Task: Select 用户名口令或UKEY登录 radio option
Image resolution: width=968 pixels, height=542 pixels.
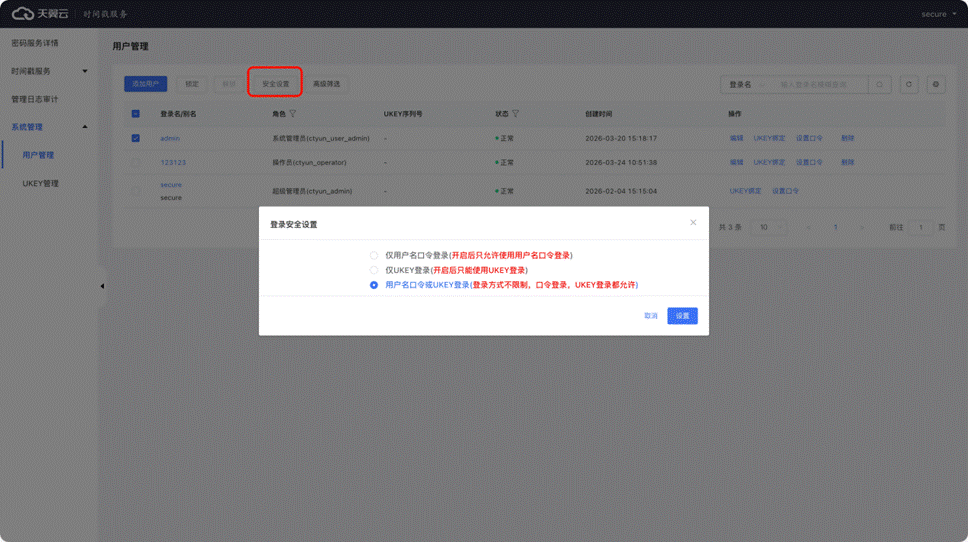Action: 373,285
